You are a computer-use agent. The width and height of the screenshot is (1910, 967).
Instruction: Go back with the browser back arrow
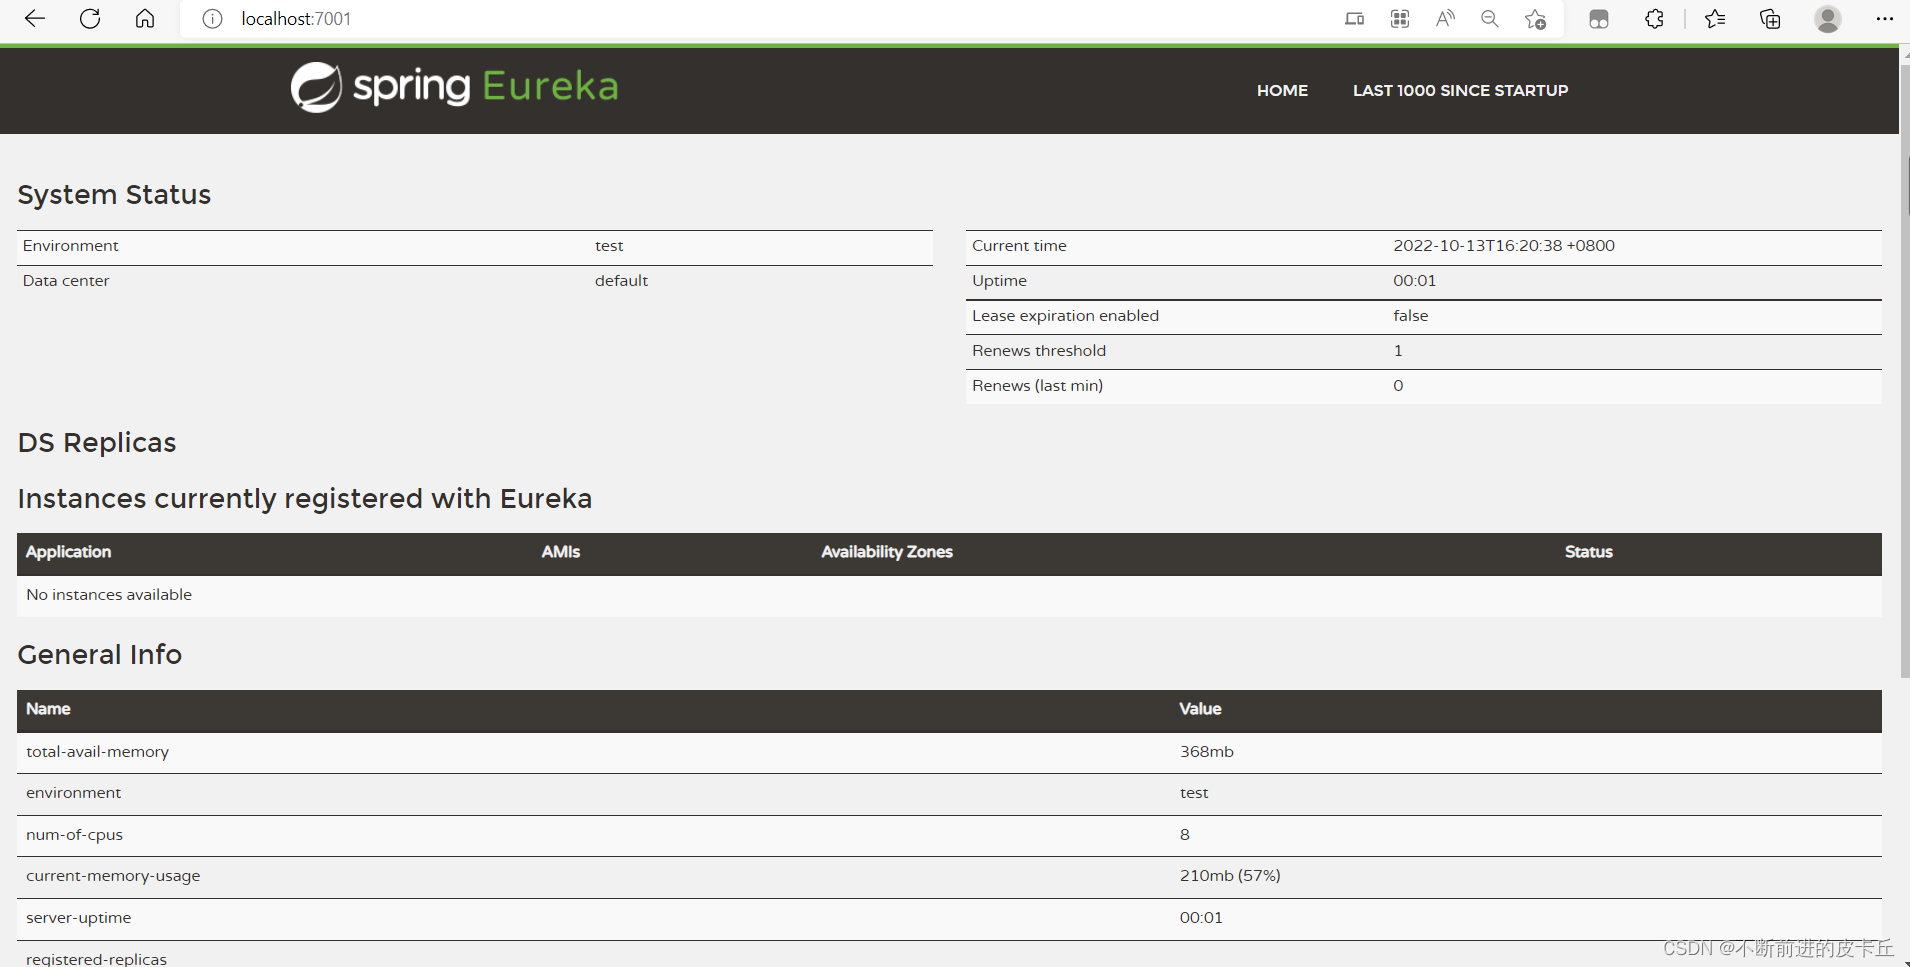coord(35,19)
